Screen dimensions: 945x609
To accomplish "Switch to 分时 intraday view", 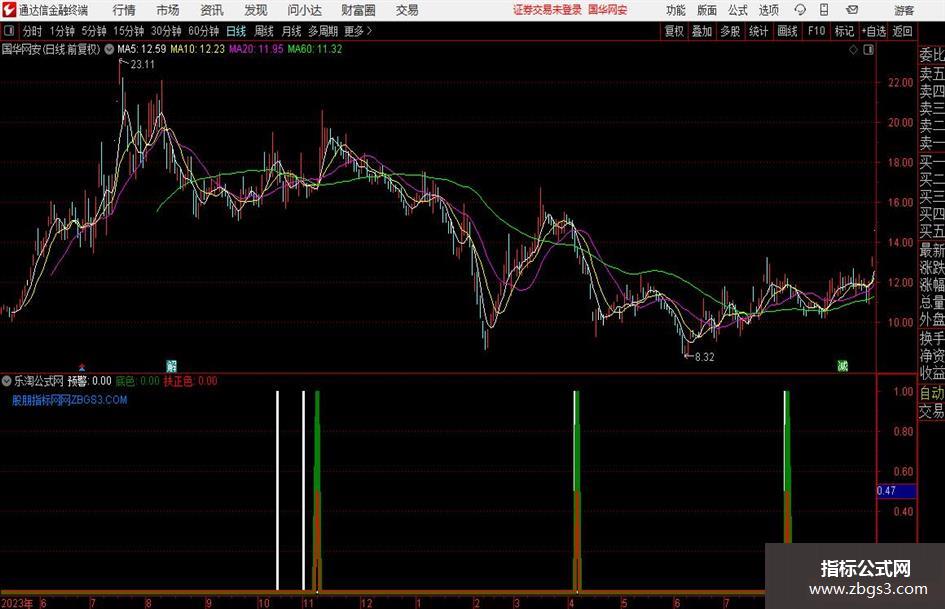I will [x=33, y=31].
